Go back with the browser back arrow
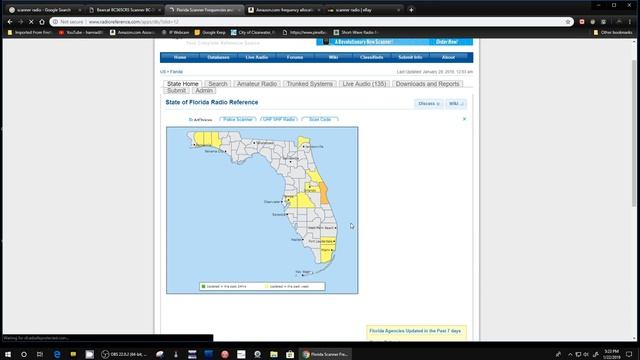Screen dimensions: 640x360 pyautogui.click(x=10, y=22)
